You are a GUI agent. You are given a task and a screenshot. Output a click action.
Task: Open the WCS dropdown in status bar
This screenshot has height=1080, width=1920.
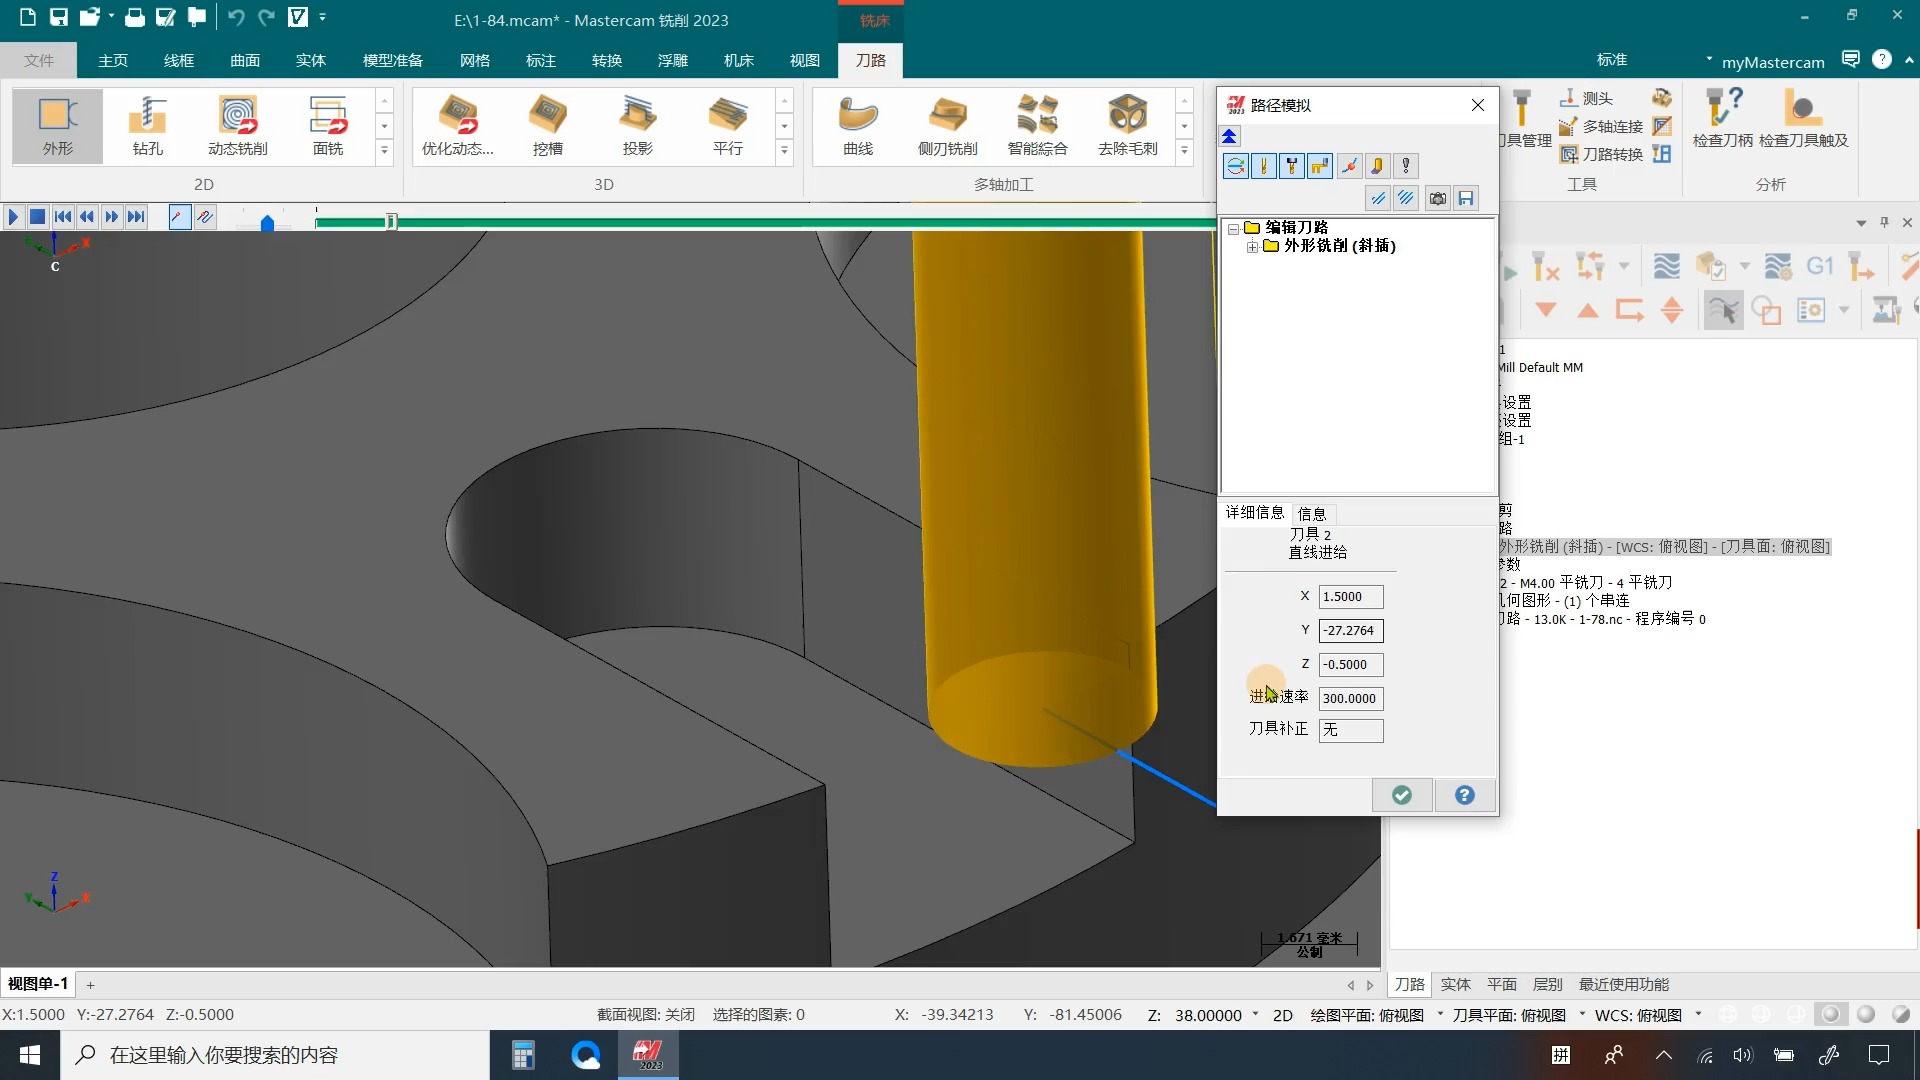(1698, 1014)
